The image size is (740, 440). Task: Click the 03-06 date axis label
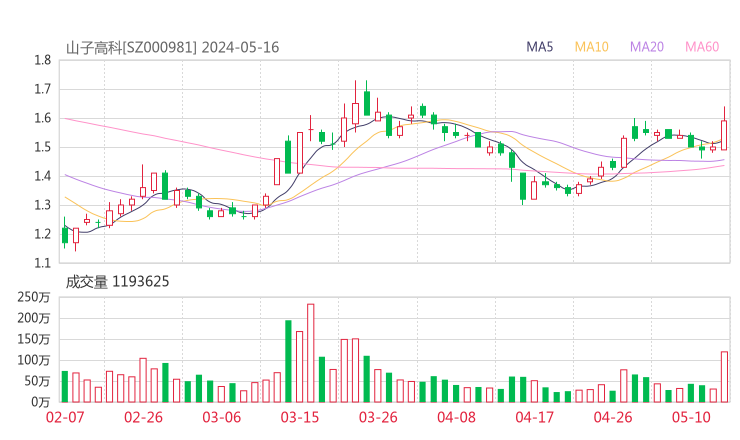tap(221, 417)
